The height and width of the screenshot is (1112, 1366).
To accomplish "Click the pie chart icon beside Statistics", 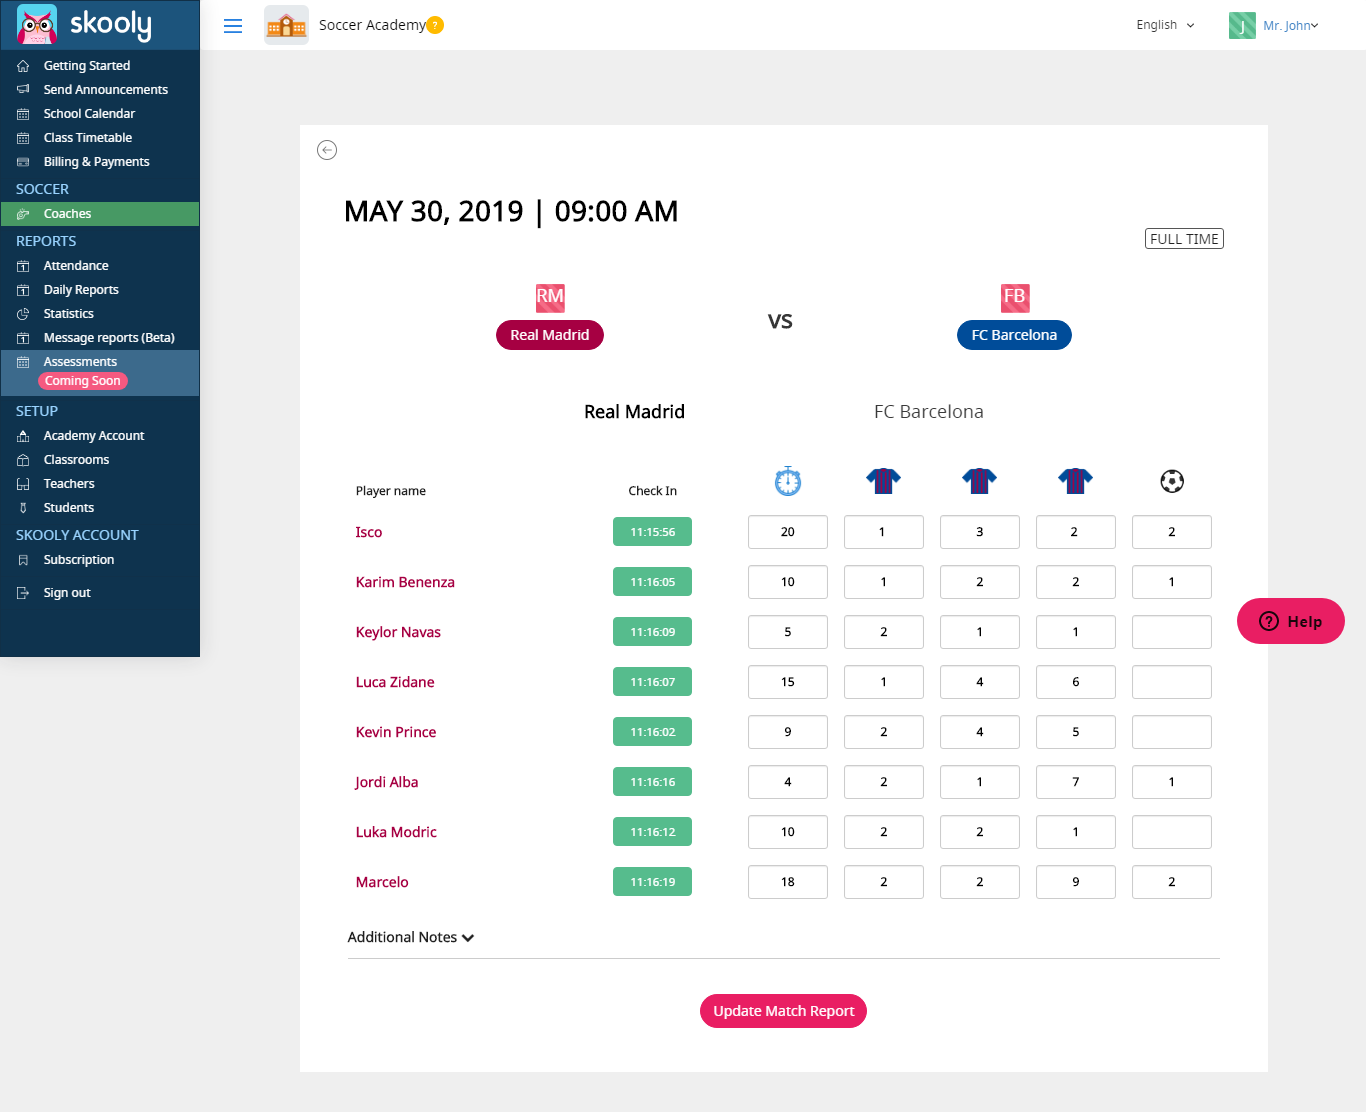I will tap(23, 314).
